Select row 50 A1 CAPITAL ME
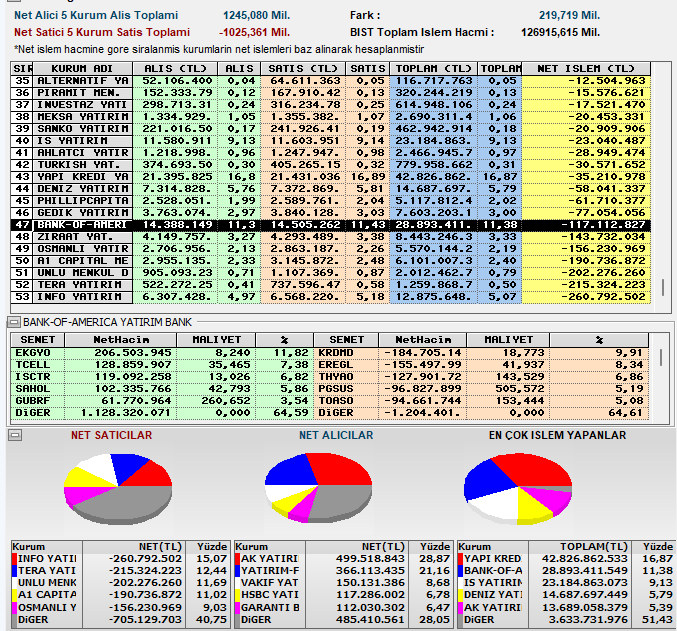Image resolution: width=677 pixels, height=631 pixels. [331, 261]
